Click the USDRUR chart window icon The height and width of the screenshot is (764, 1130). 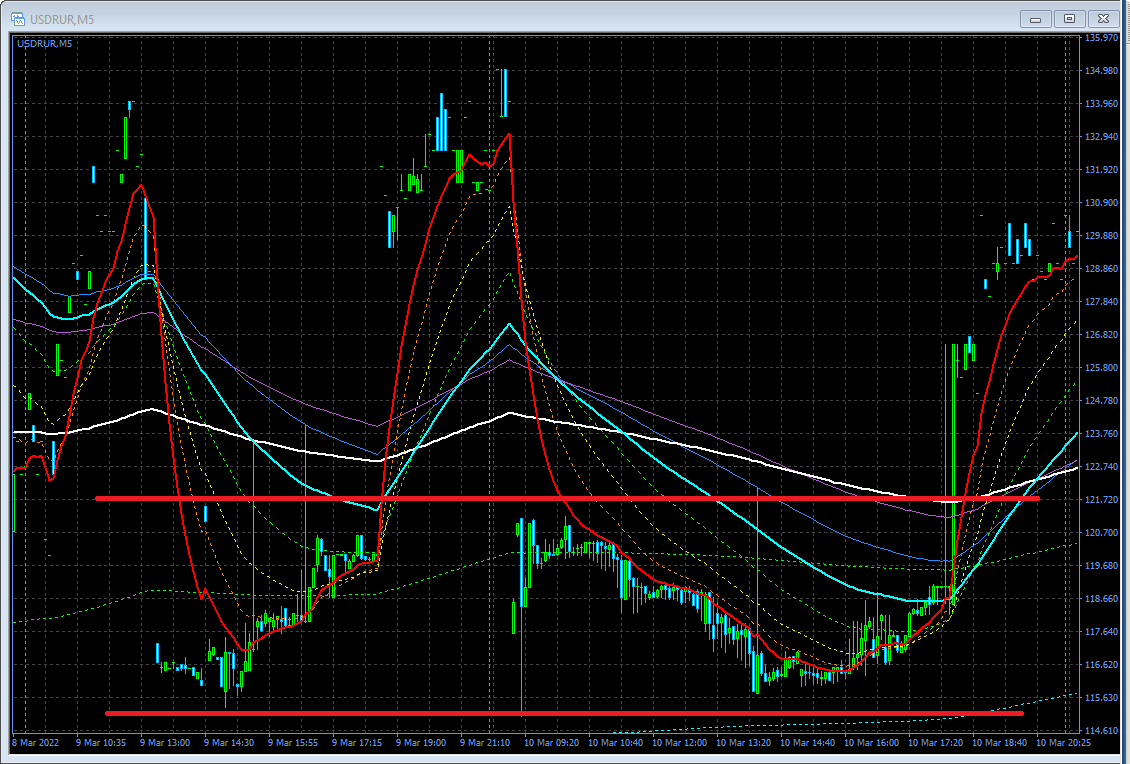(18, 18)
